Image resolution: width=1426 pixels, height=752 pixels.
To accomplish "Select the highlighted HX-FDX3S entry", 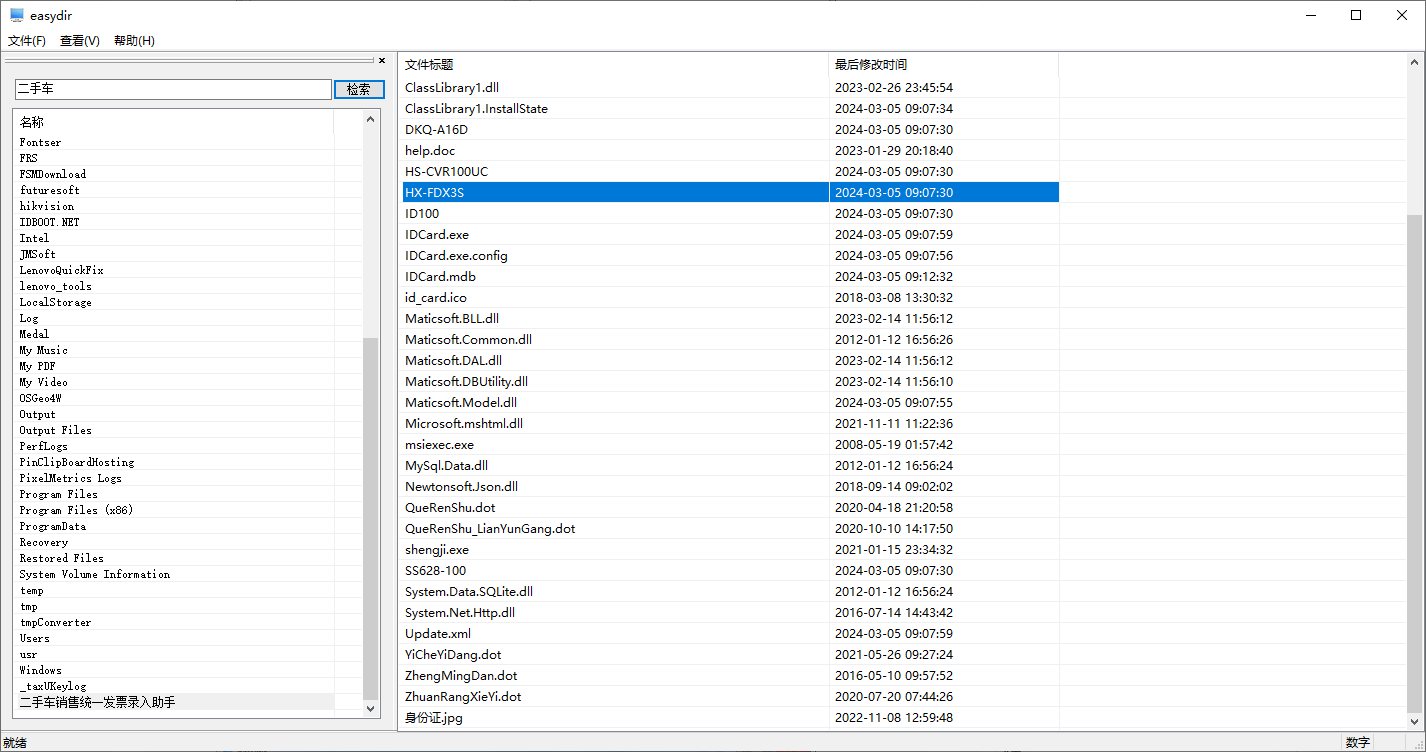I will coord(730,192).
